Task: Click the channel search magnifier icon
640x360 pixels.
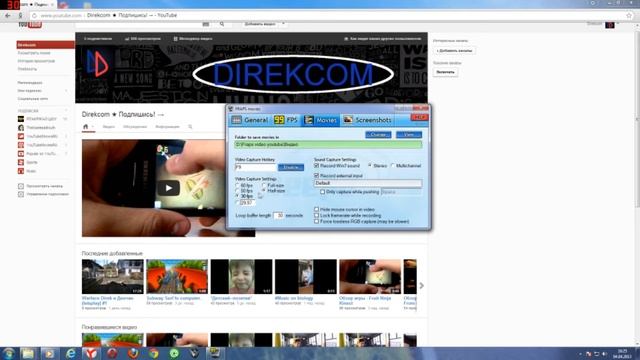Action: click(x=190, y=127)
